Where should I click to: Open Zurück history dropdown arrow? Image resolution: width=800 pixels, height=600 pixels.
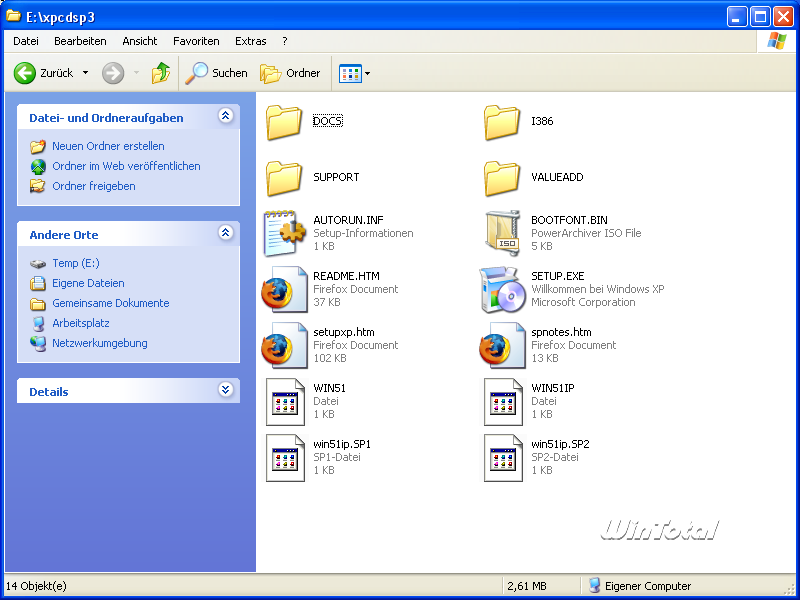tap(85, 73)
